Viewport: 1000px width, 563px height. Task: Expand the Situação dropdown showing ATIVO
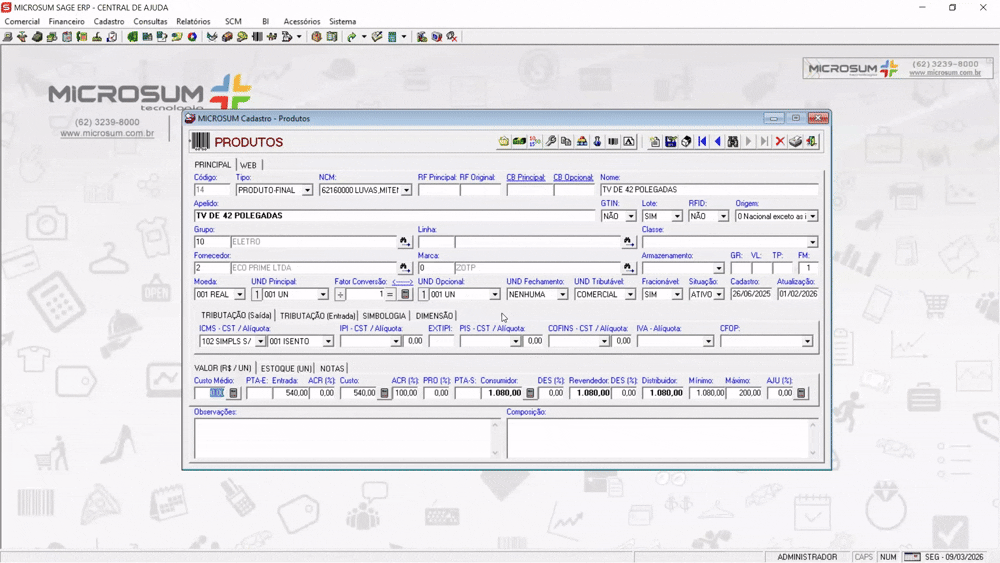(x=720, y=295)
